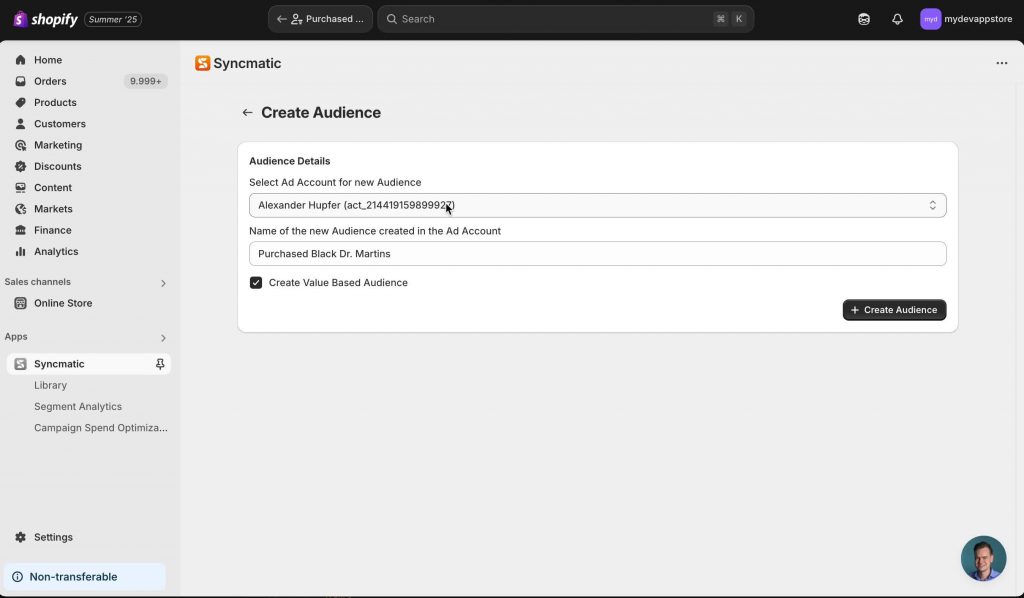Expand the Sales channels section
The height and width of the screenshot is (598, 1024).
[x=163, y=283]
